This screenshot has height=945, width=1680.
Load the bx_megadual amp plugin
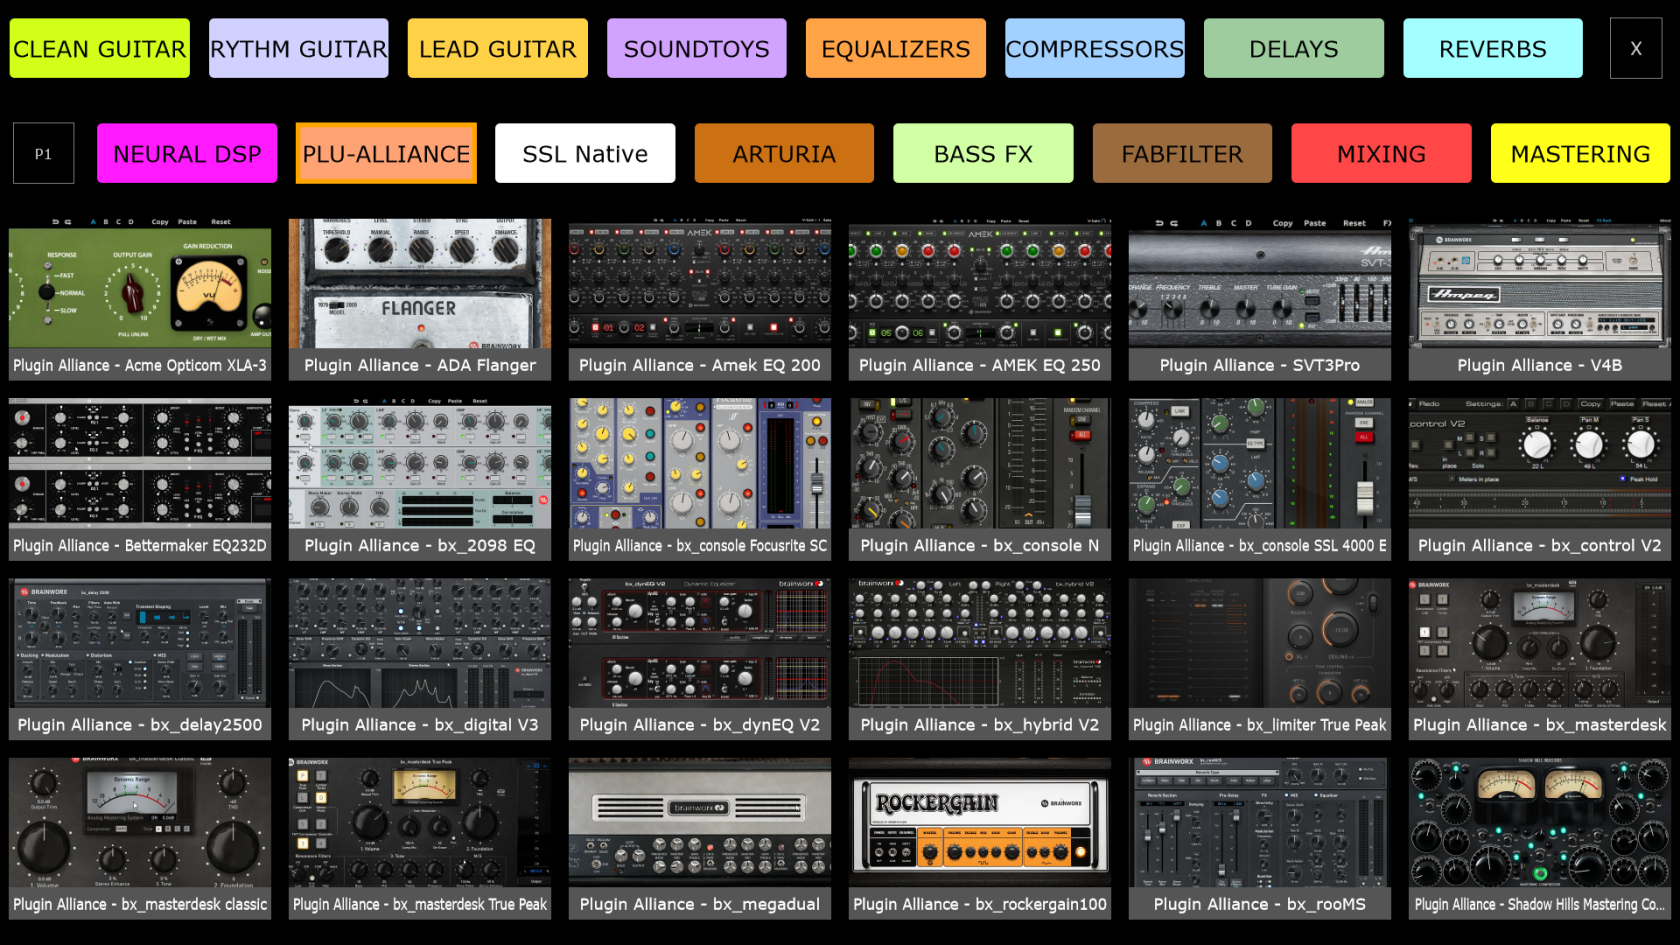coord(700,838)
